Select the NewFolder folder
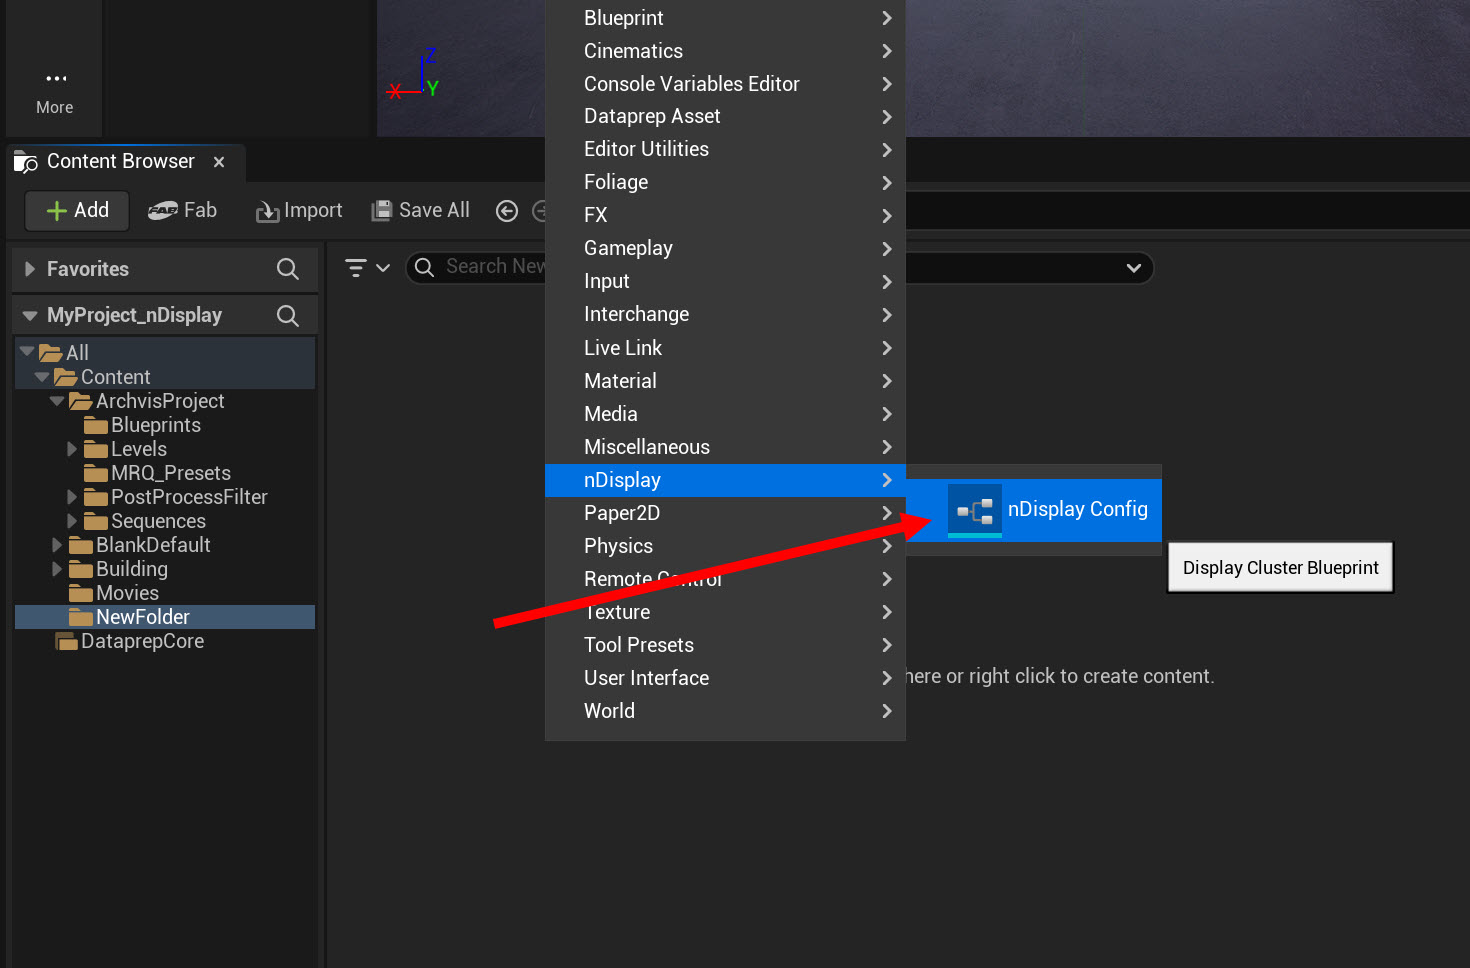 click(x=165, y=617)
